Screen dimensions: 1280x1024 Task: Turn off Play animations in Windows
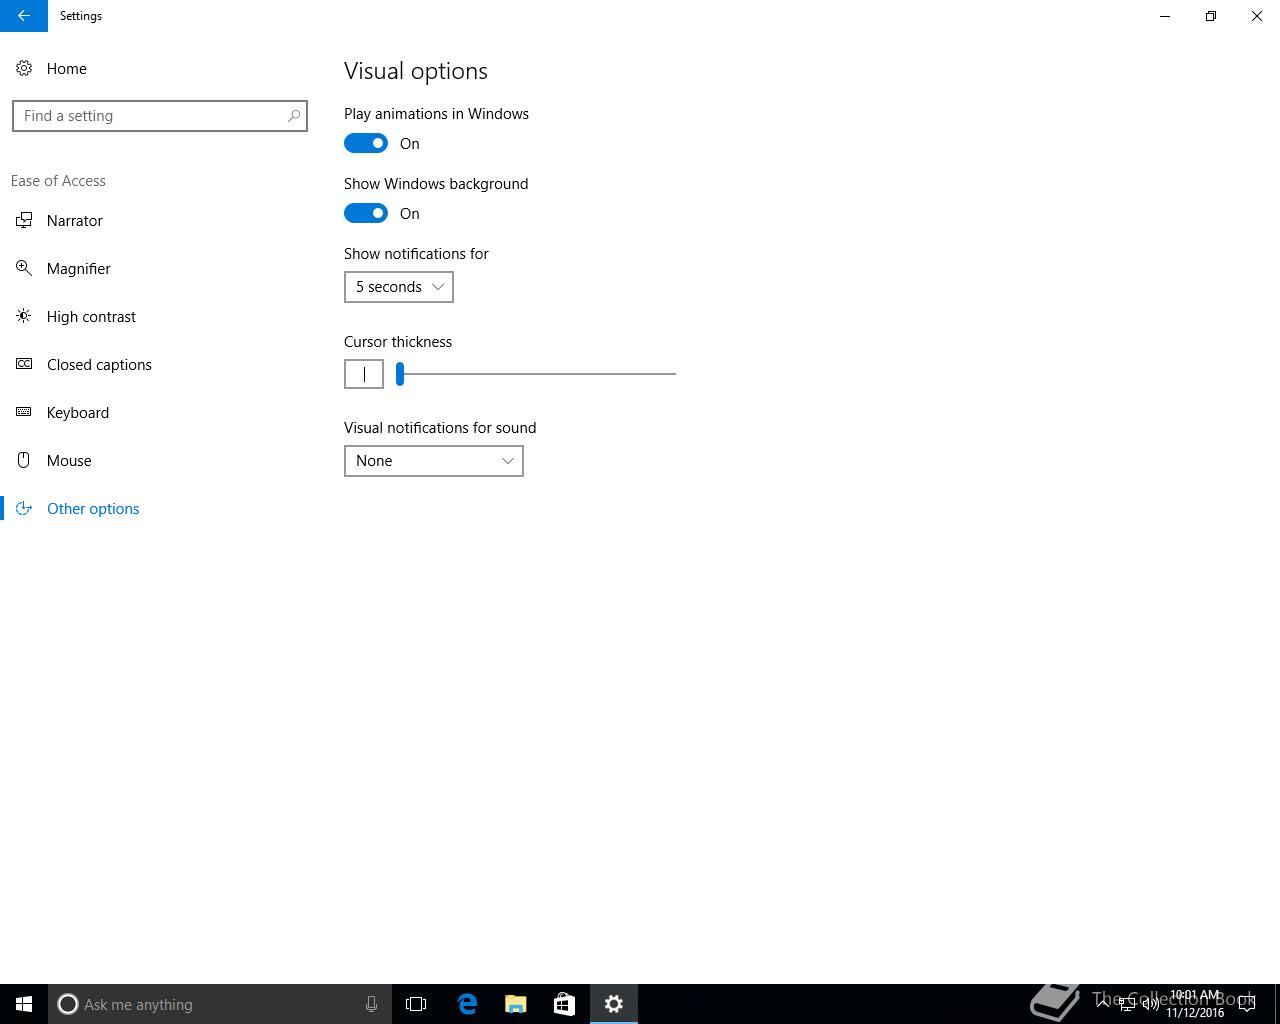click(366, 143)
